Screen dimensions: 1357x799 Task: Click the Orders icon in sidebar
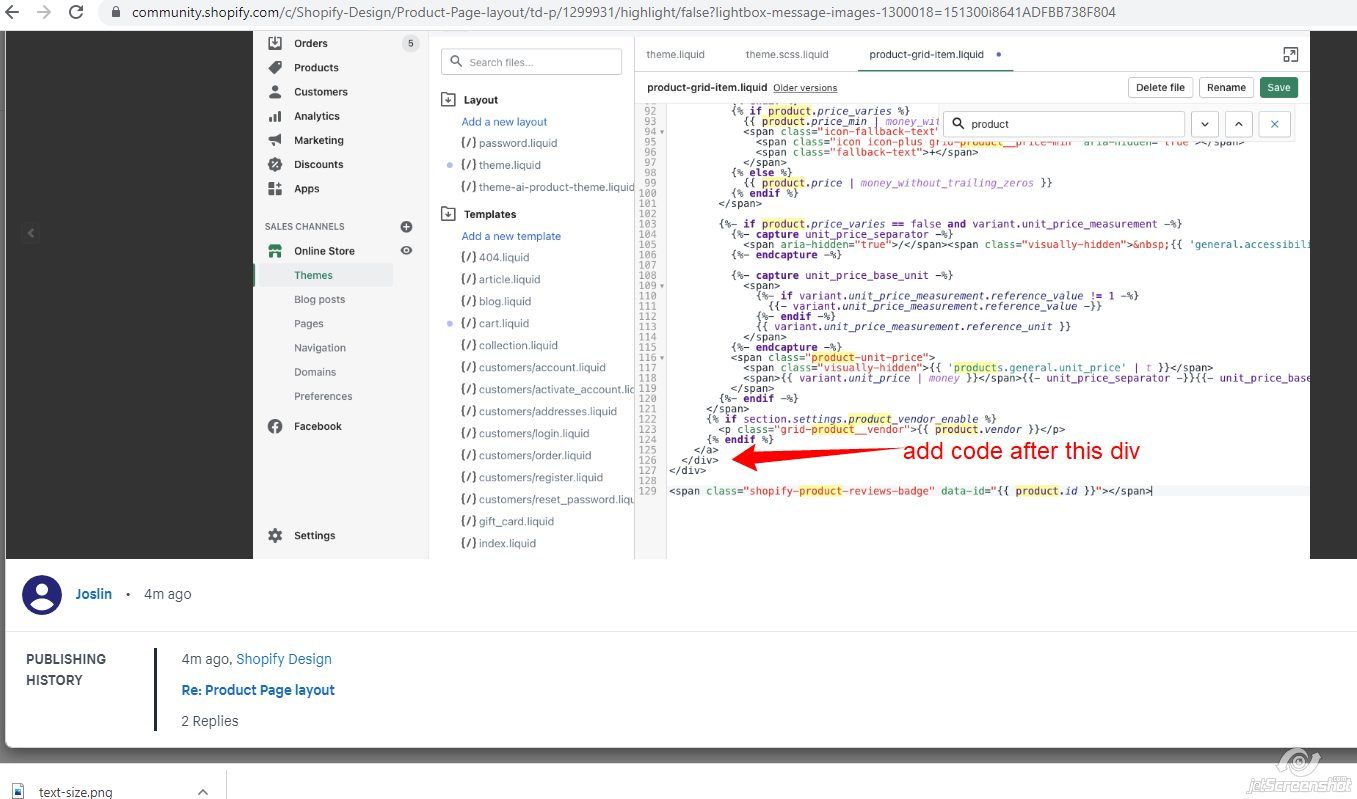coord(275,43)
